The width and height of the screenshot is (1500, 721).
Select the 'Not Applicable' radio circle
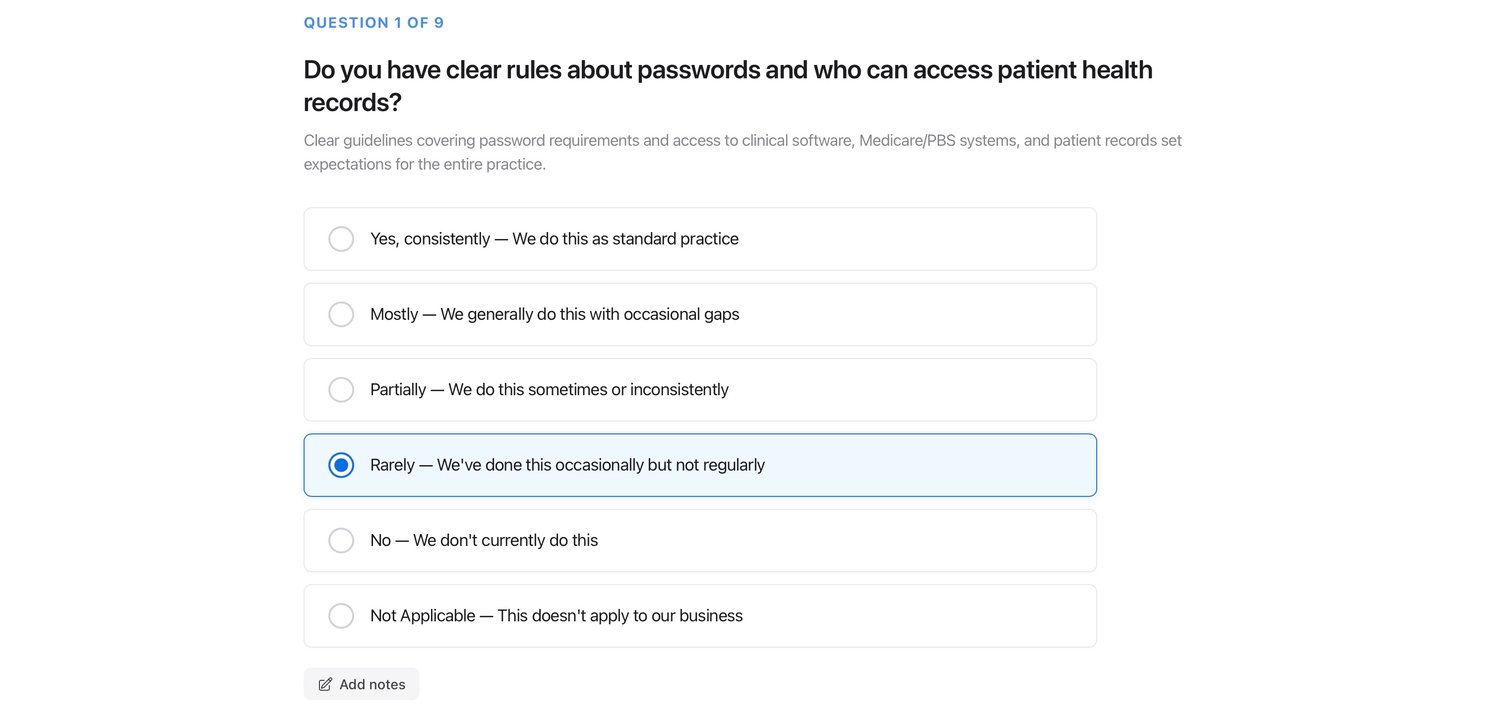[x=341, y=616]
